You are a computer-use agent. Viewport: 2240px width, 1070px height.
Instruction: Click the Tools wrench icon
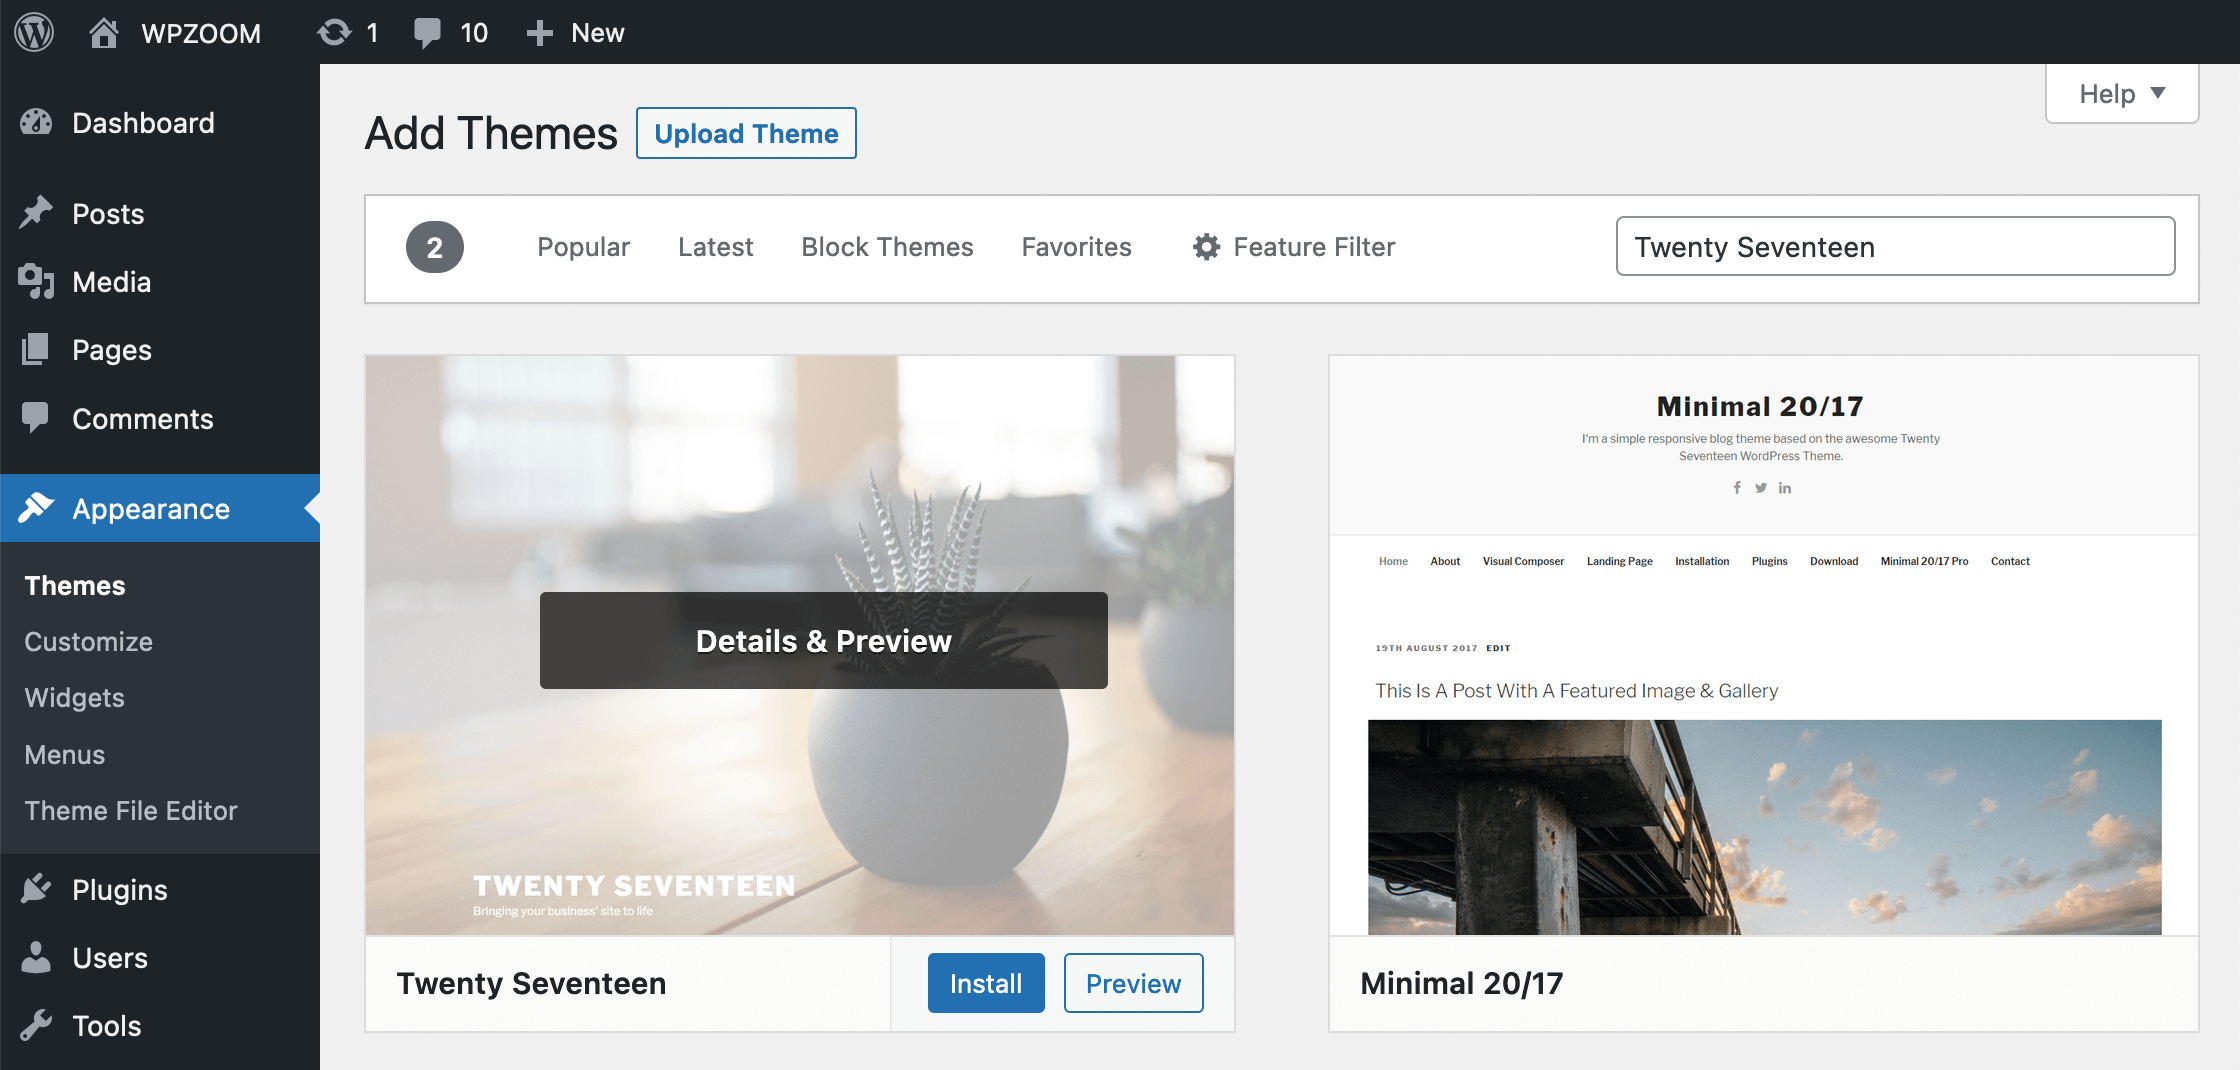pos(36,1025)
